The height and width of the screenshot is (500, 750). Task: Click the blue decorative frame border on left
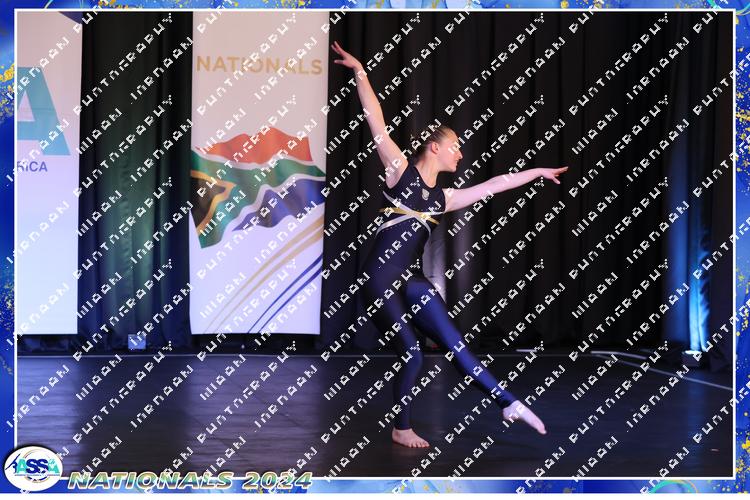click(x=6, y=250)
